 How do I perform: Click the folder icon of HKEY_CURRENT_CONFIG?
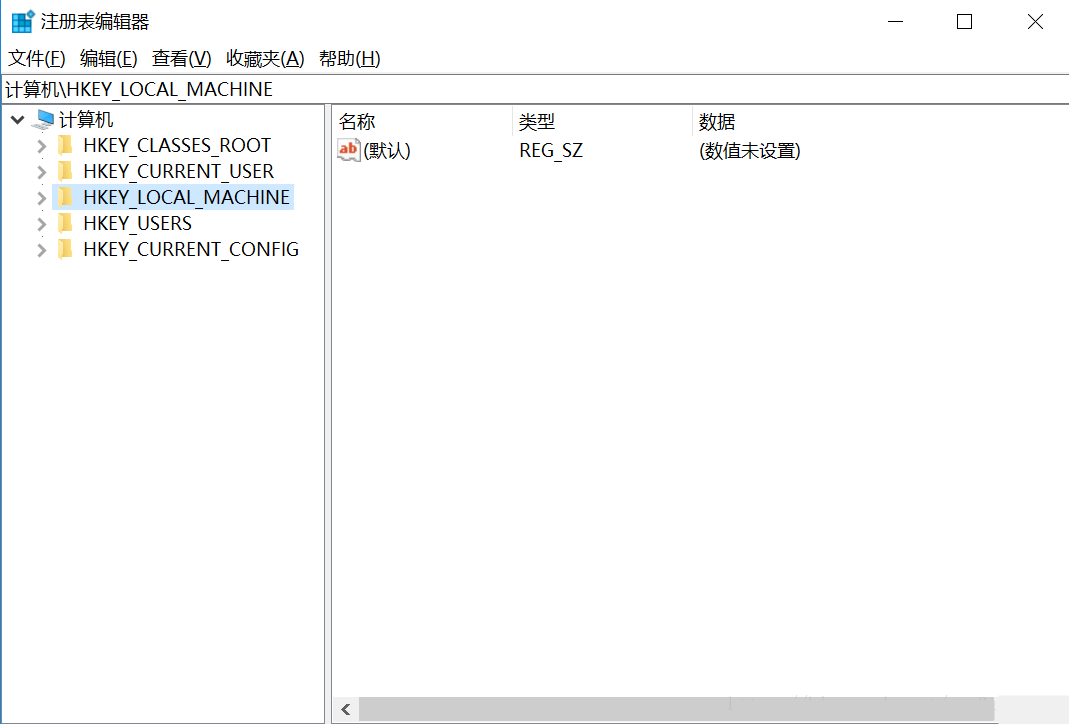coord(64,248)
